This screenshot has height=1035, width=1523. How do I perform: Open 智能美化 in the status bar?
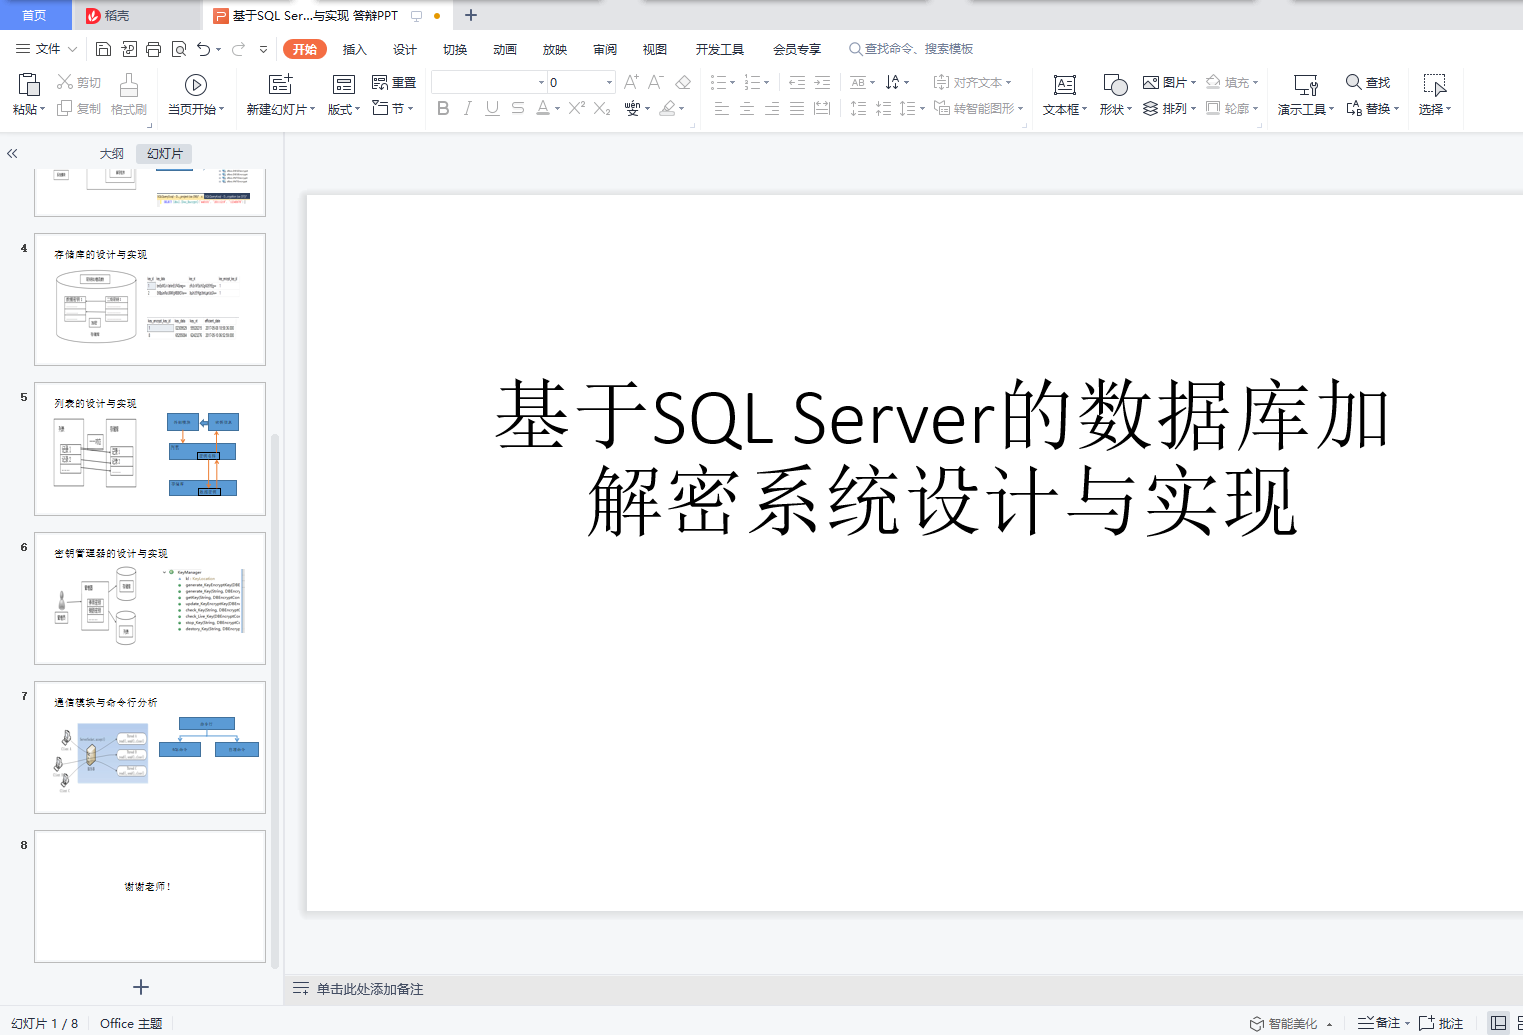[x=1291, y=1023]
